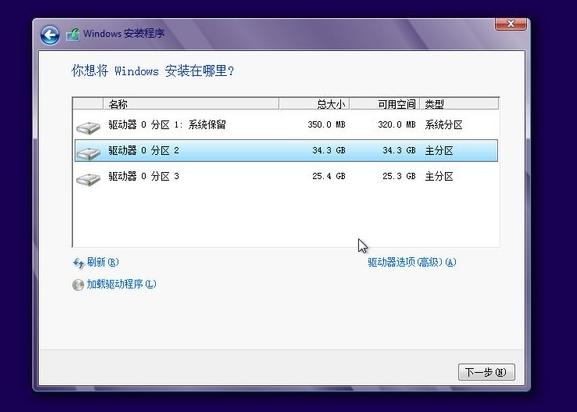
Task: Click the 34.3 GB size of partition 2
Action: (329, 150)
